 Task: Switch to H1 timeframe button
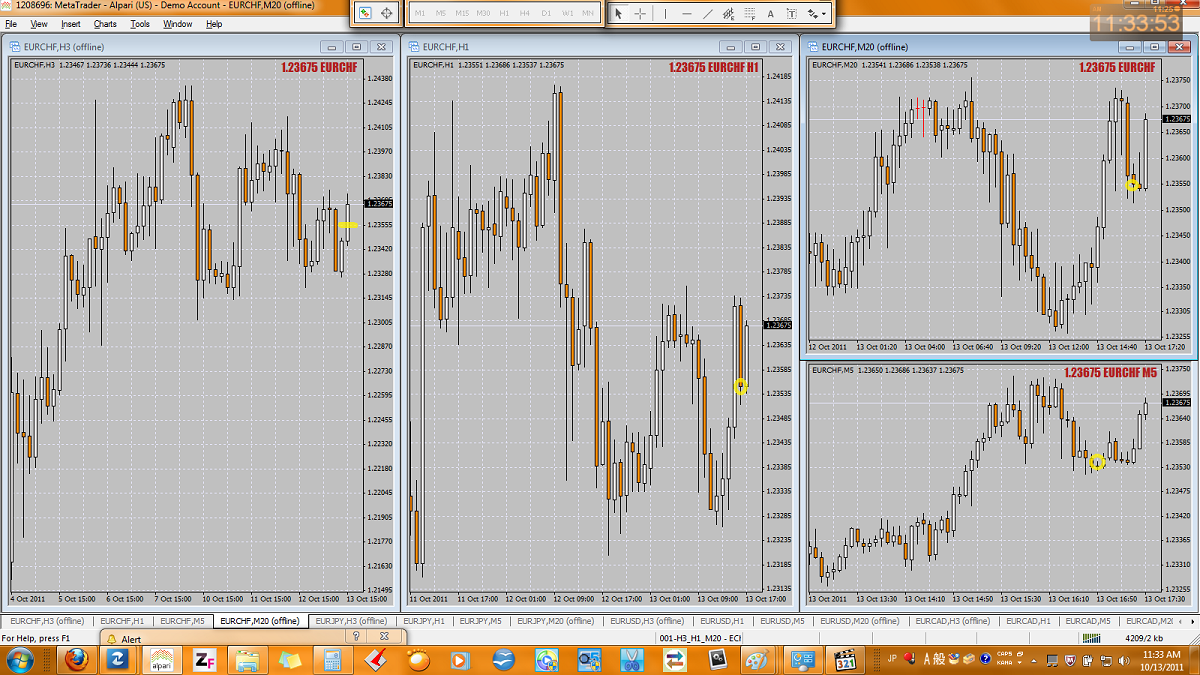point(504,13)
